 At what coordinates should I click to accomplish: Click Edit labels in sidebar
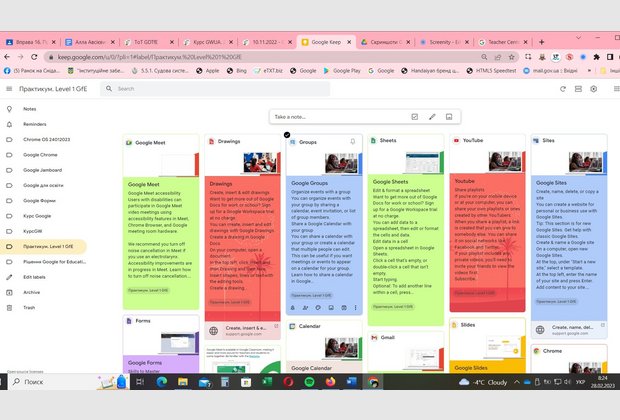pyautogui.click(x=35, y=277)
